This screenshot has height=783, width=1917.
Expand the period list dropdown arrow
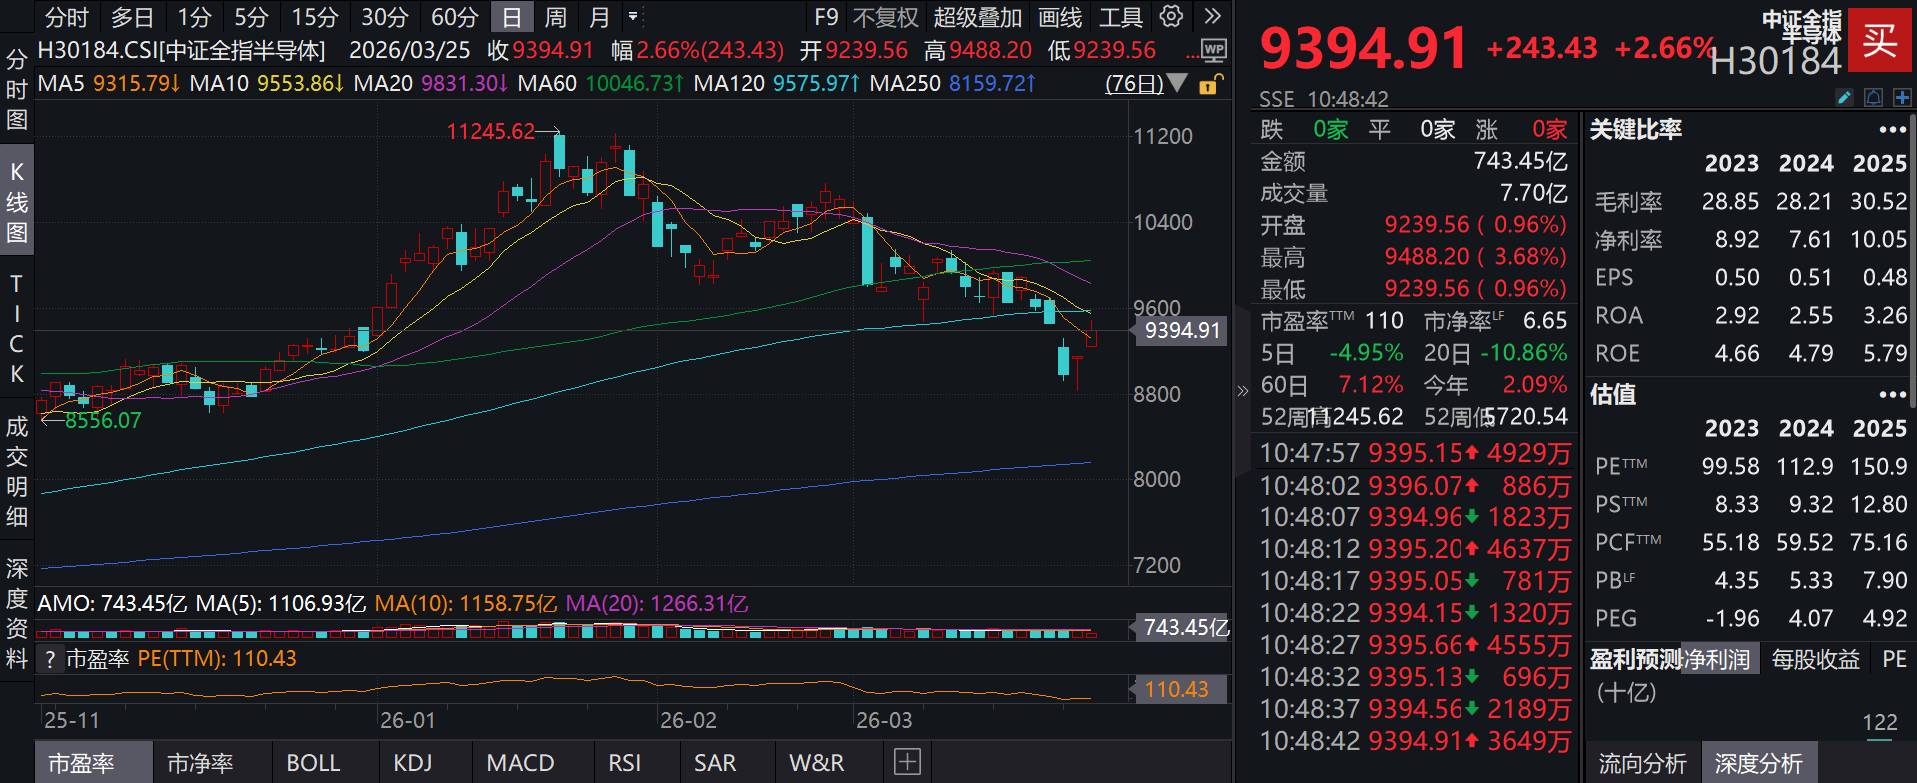click(x=633, y=17)
